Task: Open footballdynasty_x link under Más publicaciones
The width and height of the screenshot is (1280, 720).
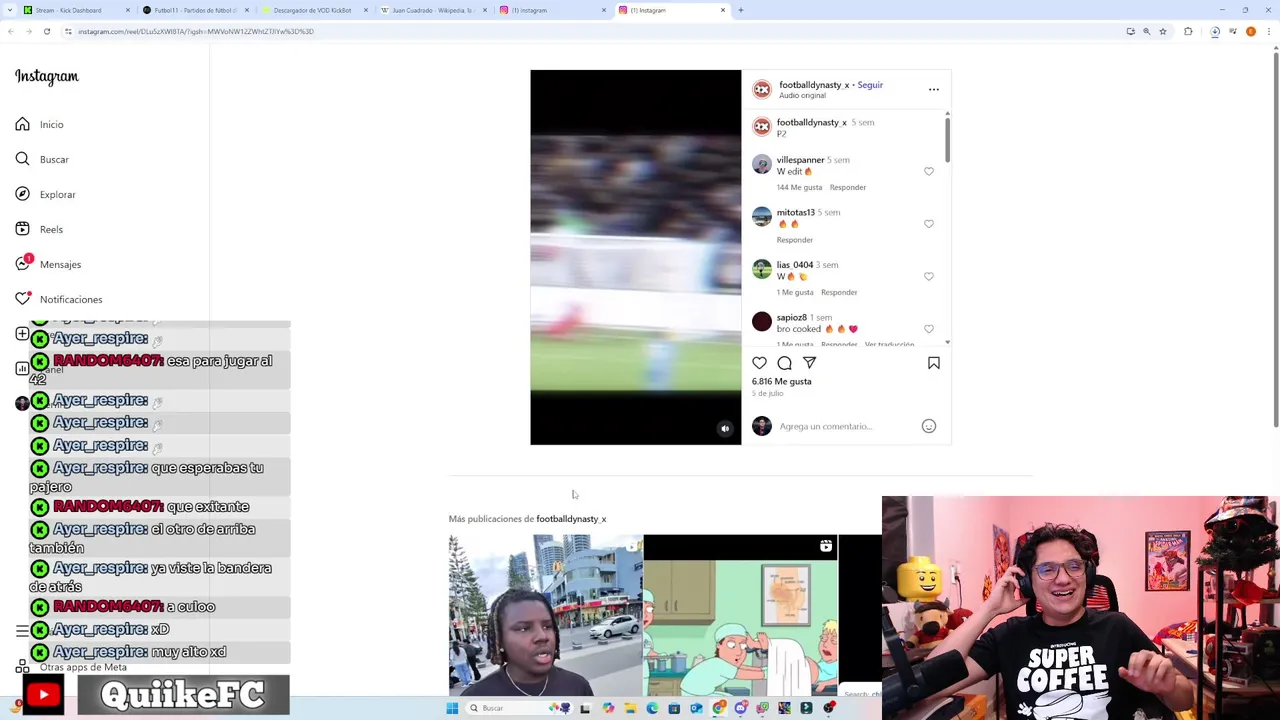Action: 571,519
